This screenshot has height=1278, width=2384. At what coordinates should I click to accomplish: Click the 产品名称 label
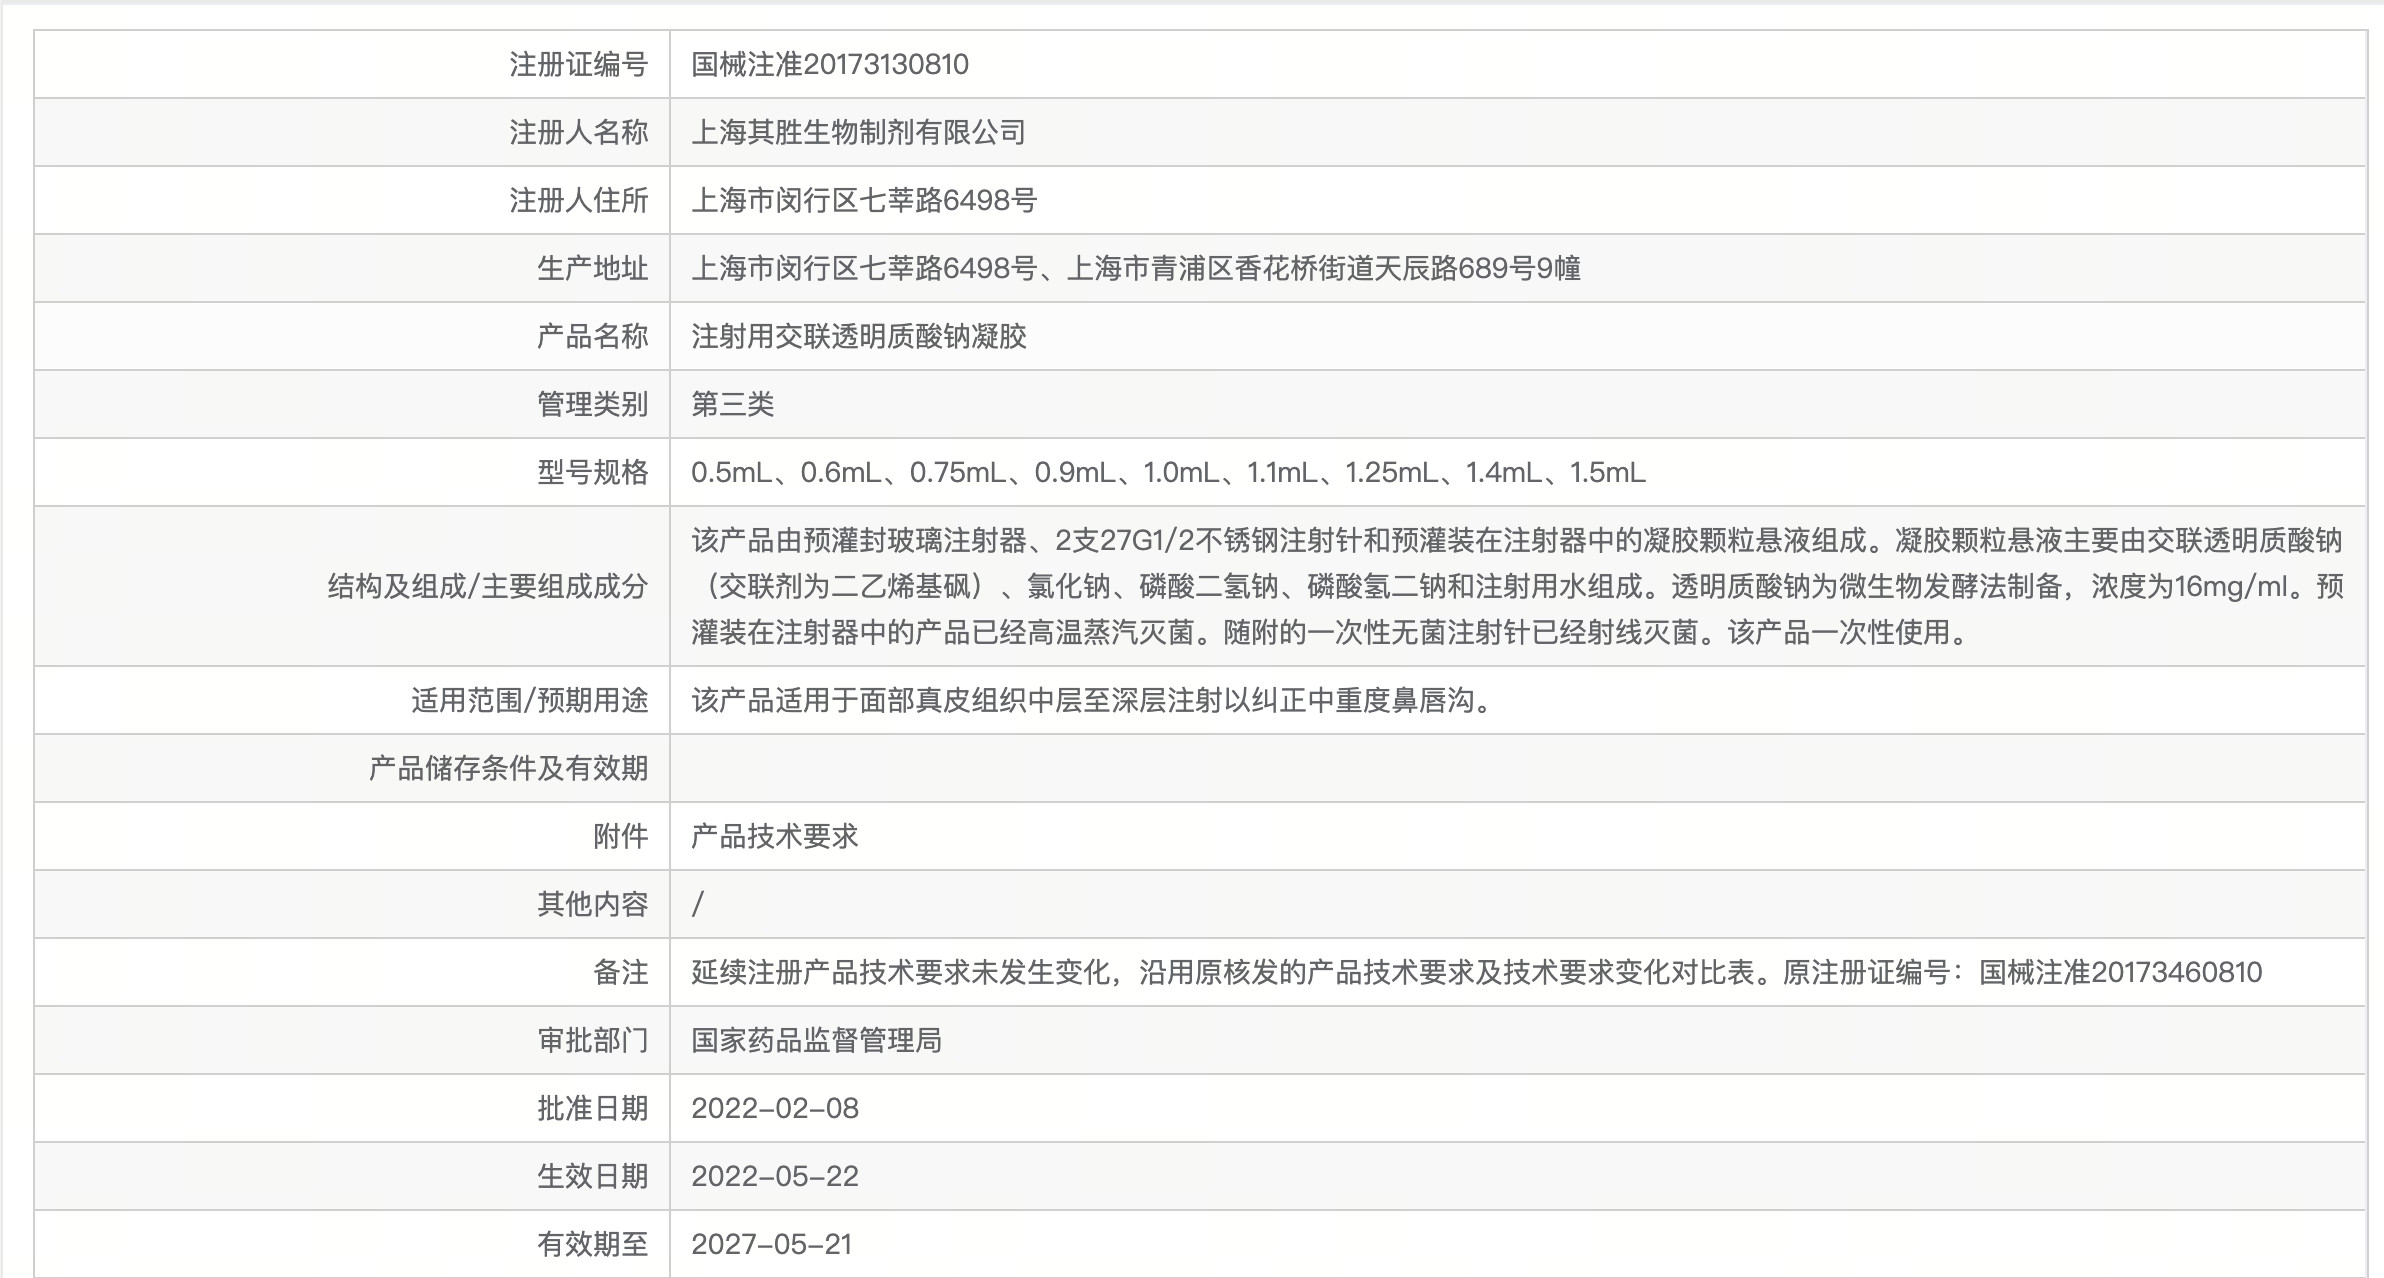coord(592,336)
